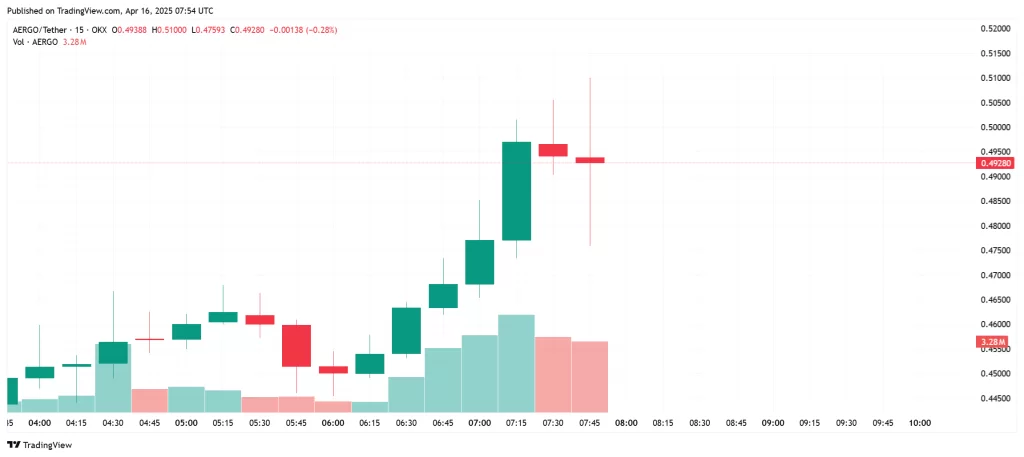The width and height of the screenshot is (1024, 457).
Task: Click the 05:00 time axis label
Action: pyautogui.click(x=186, y=423)
